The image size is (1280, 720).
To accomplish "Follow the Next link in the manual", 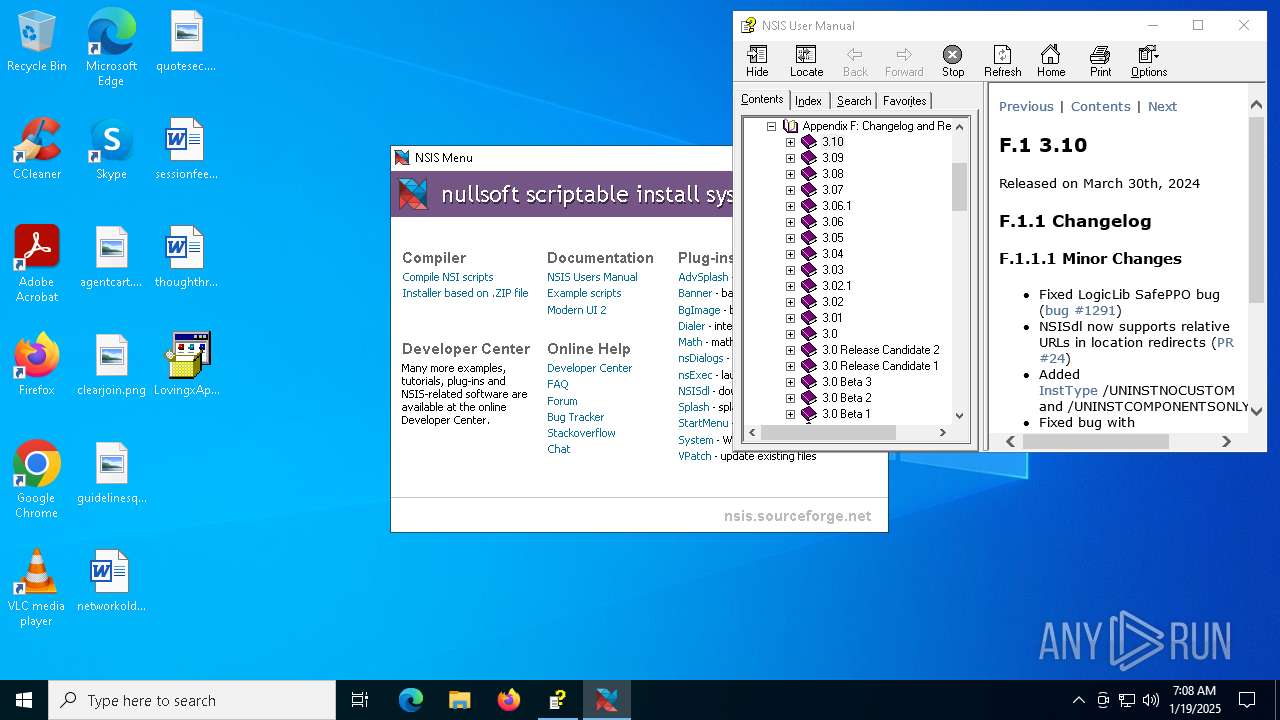I will (1162, 107).
